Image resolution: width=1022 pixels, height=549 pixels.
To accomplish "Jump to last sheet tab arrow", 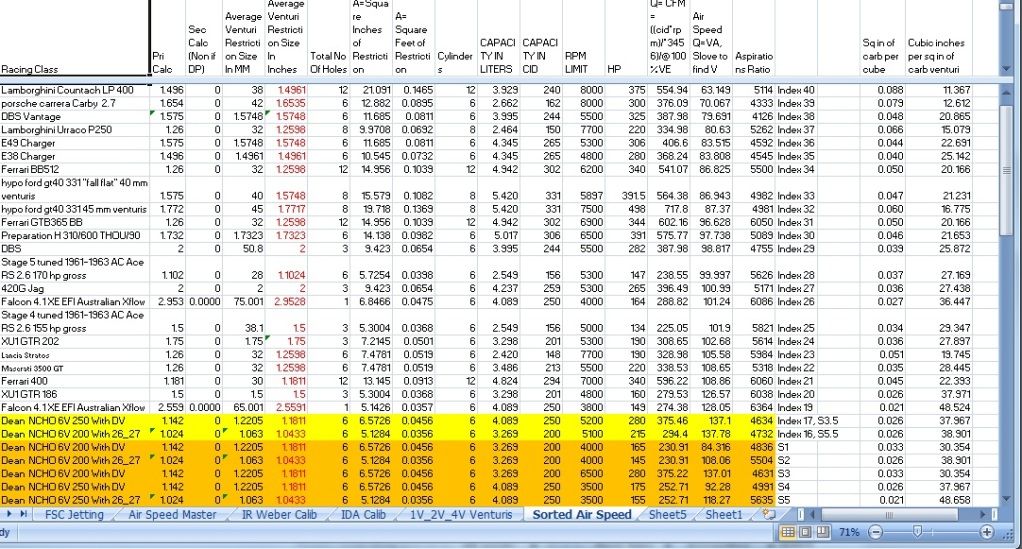I will [x=23, y=514].
